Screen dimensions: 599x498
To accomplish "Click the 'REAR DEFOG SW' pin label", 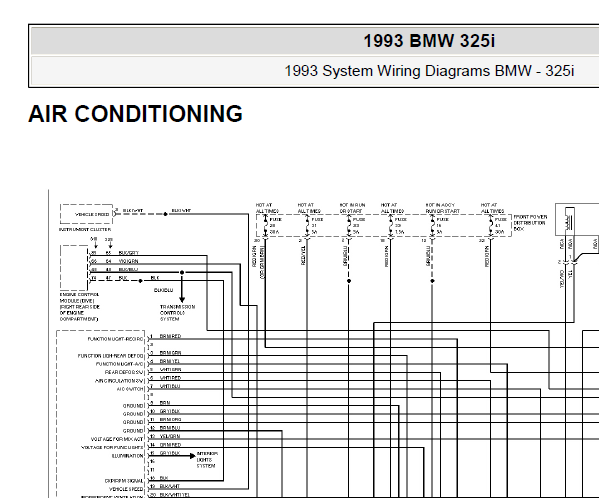I will (x=124, y=372).
